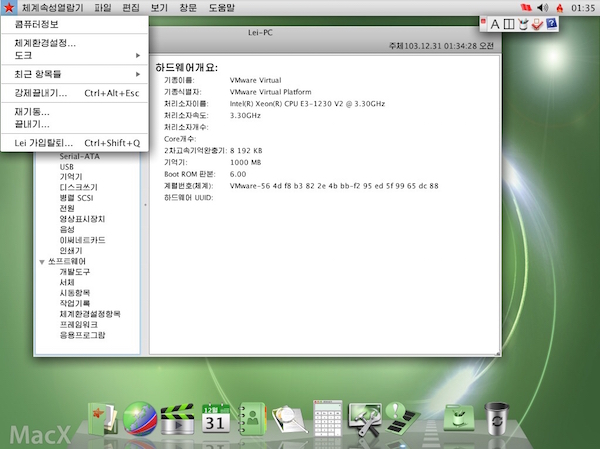
Task: Choose 강제끝내기... menu entry
Action: [75, 93]
